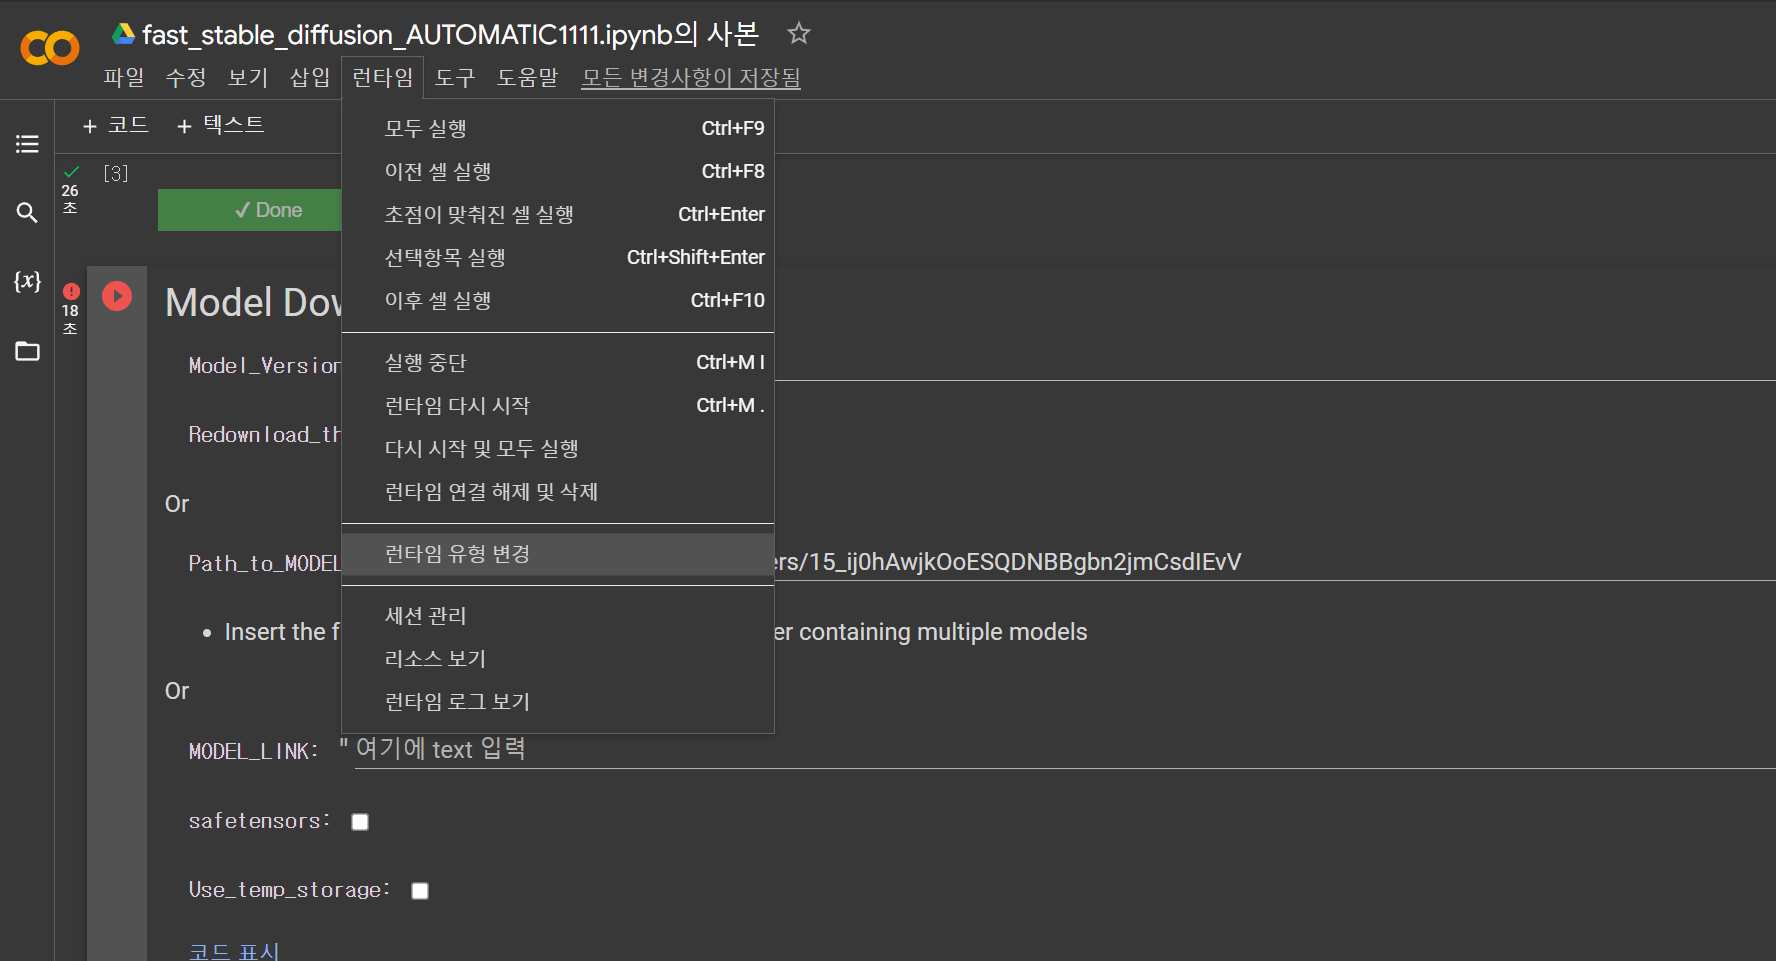1776x961 pixels.
Task: Click the cell [3] execution count
Action: click(116, 173)
